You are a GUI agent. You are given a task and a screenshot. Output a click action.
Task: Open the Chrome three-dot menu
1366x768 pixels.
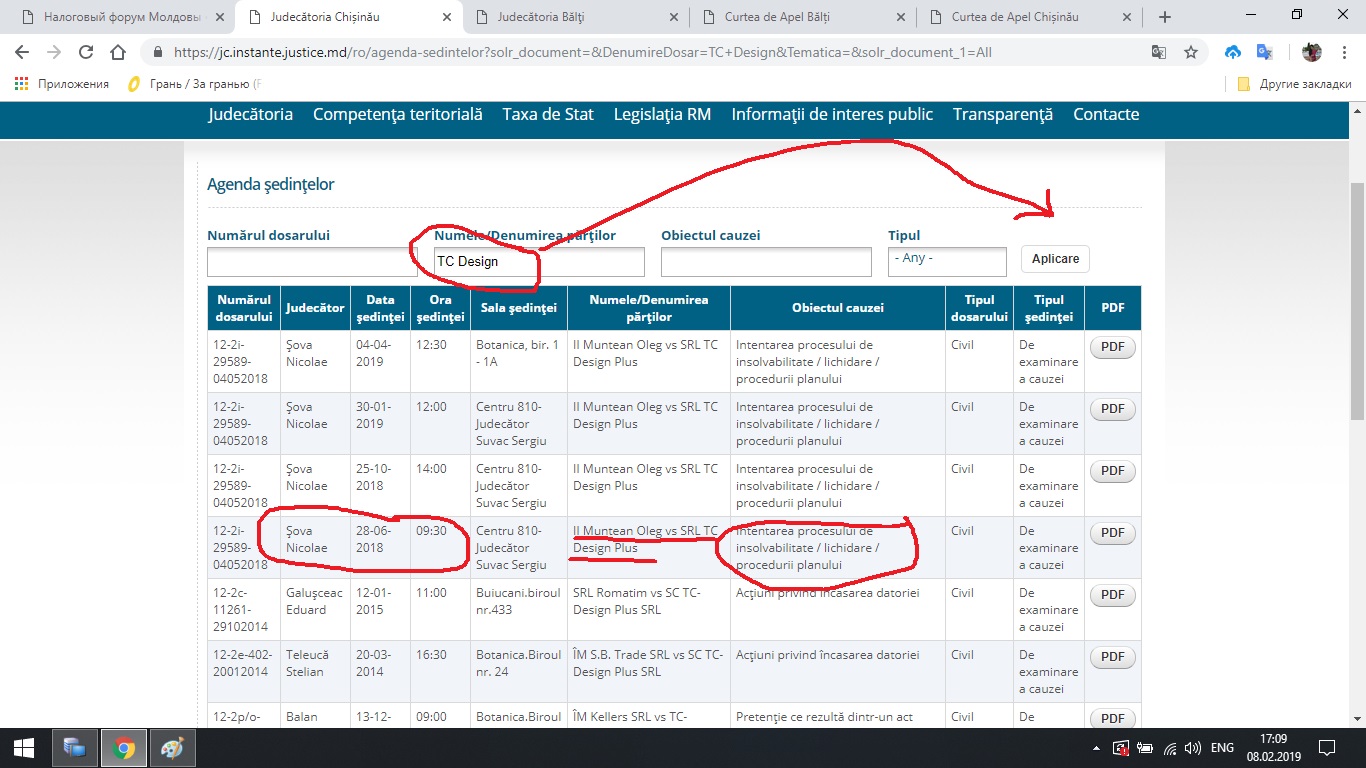click(1343, 52)
